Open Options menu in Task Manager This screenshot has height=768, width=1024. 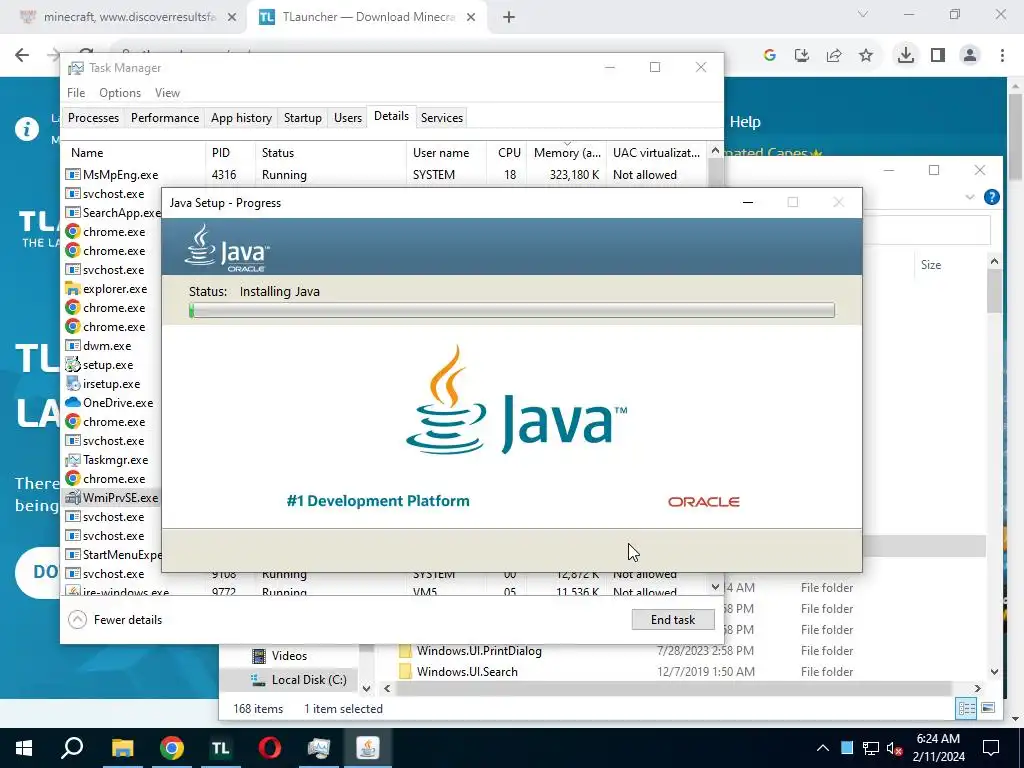(x=120, y=93)
